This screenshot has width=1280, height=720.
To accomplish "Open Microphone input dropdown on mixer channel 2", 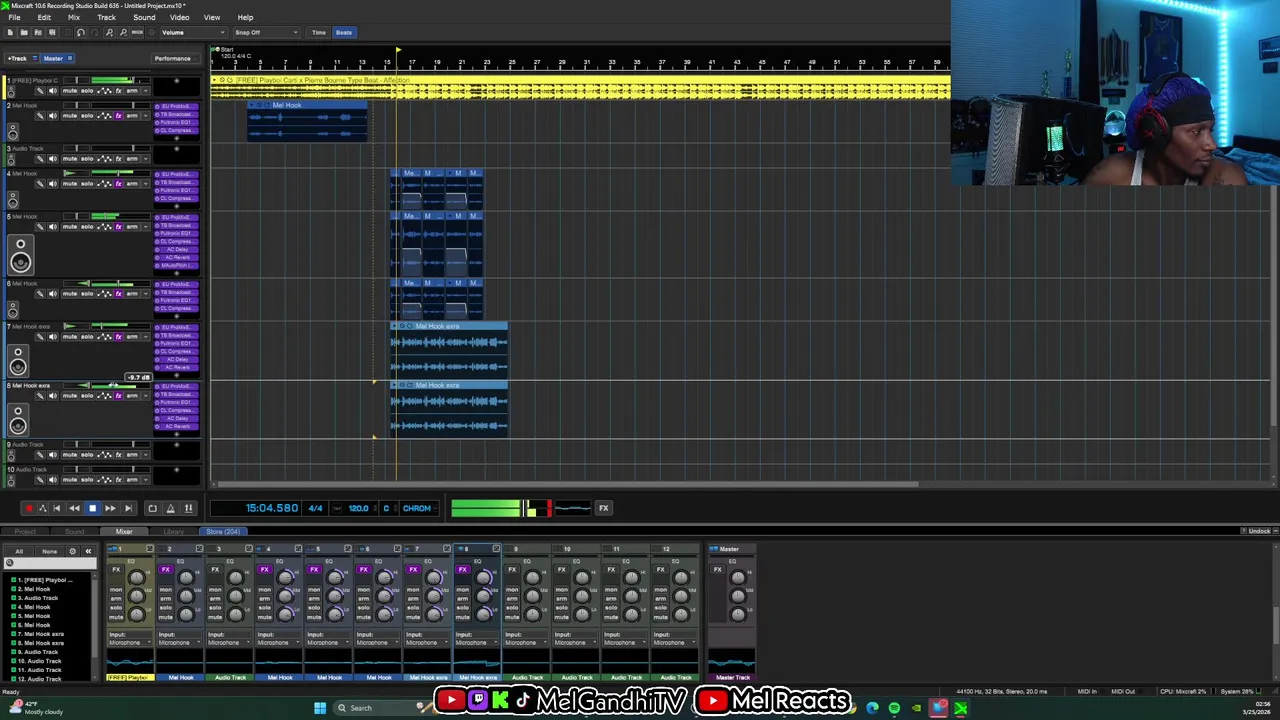I will pyautogui.click(x=180, y=642).
